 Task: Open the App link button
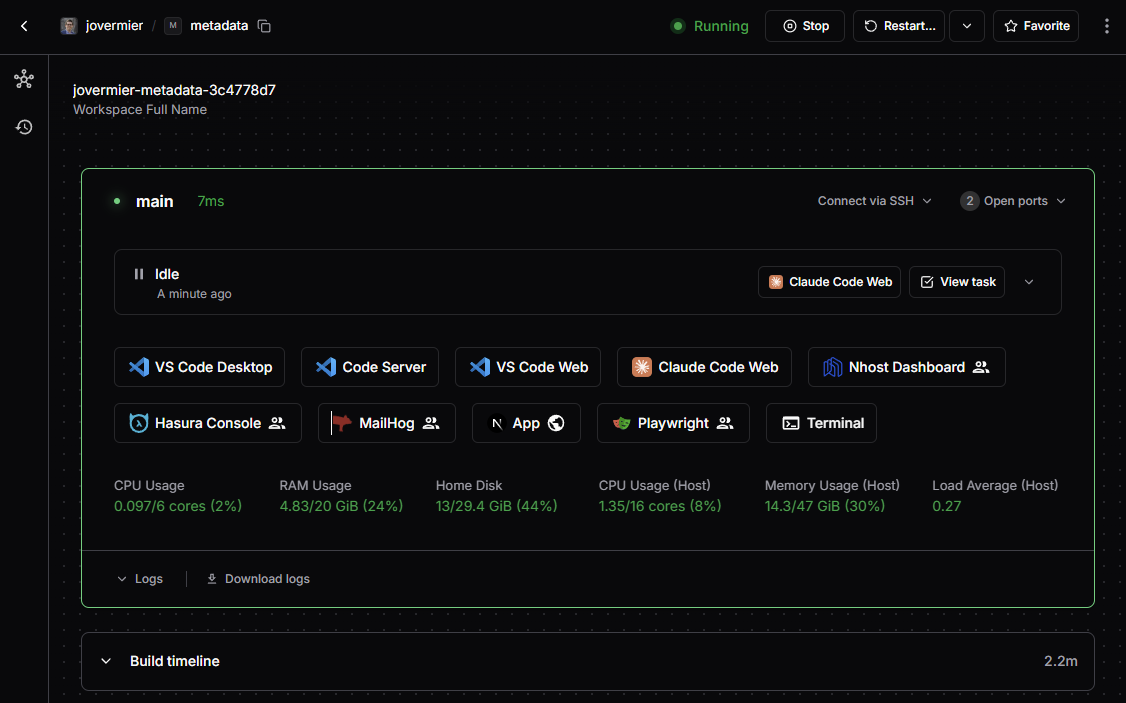click(526, 423)
